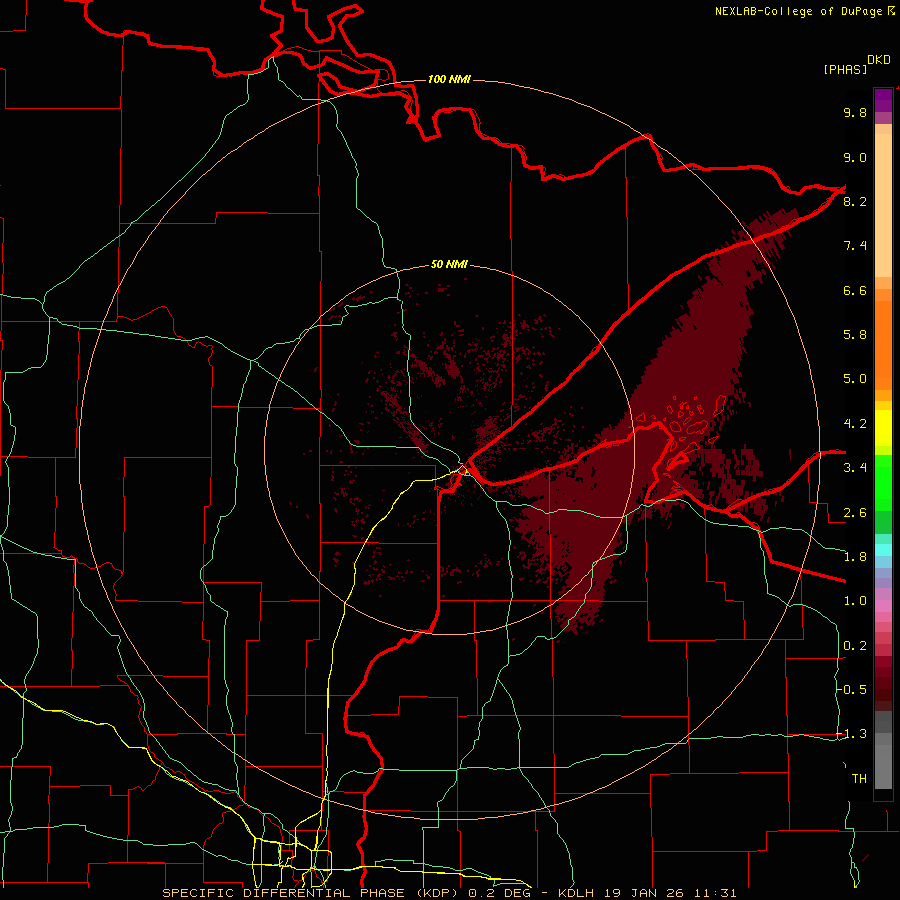Click the pink segment of the color bar

point(883,606)
